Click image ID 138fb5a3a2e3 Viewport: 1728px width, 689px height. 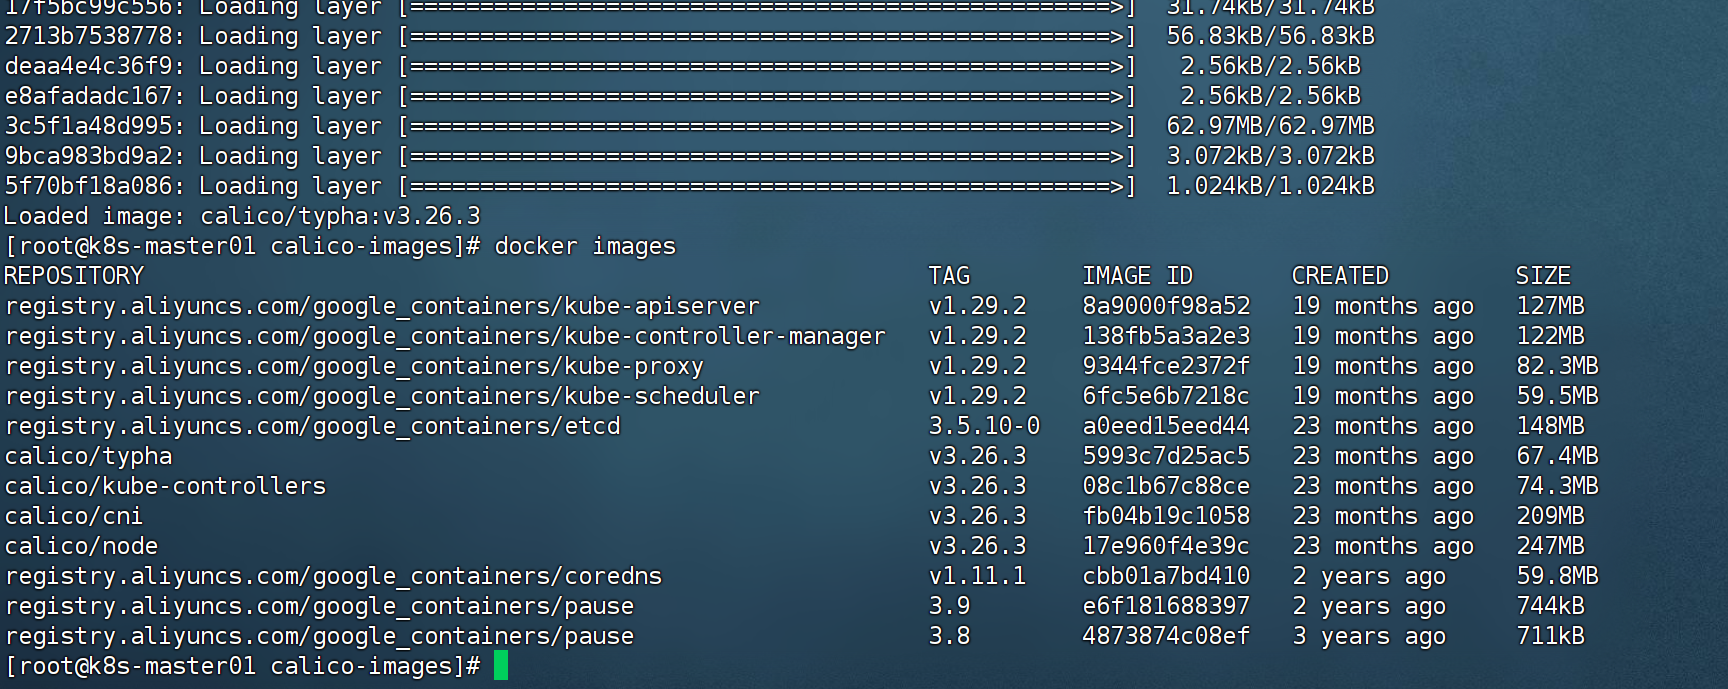tap(1166, 336)
